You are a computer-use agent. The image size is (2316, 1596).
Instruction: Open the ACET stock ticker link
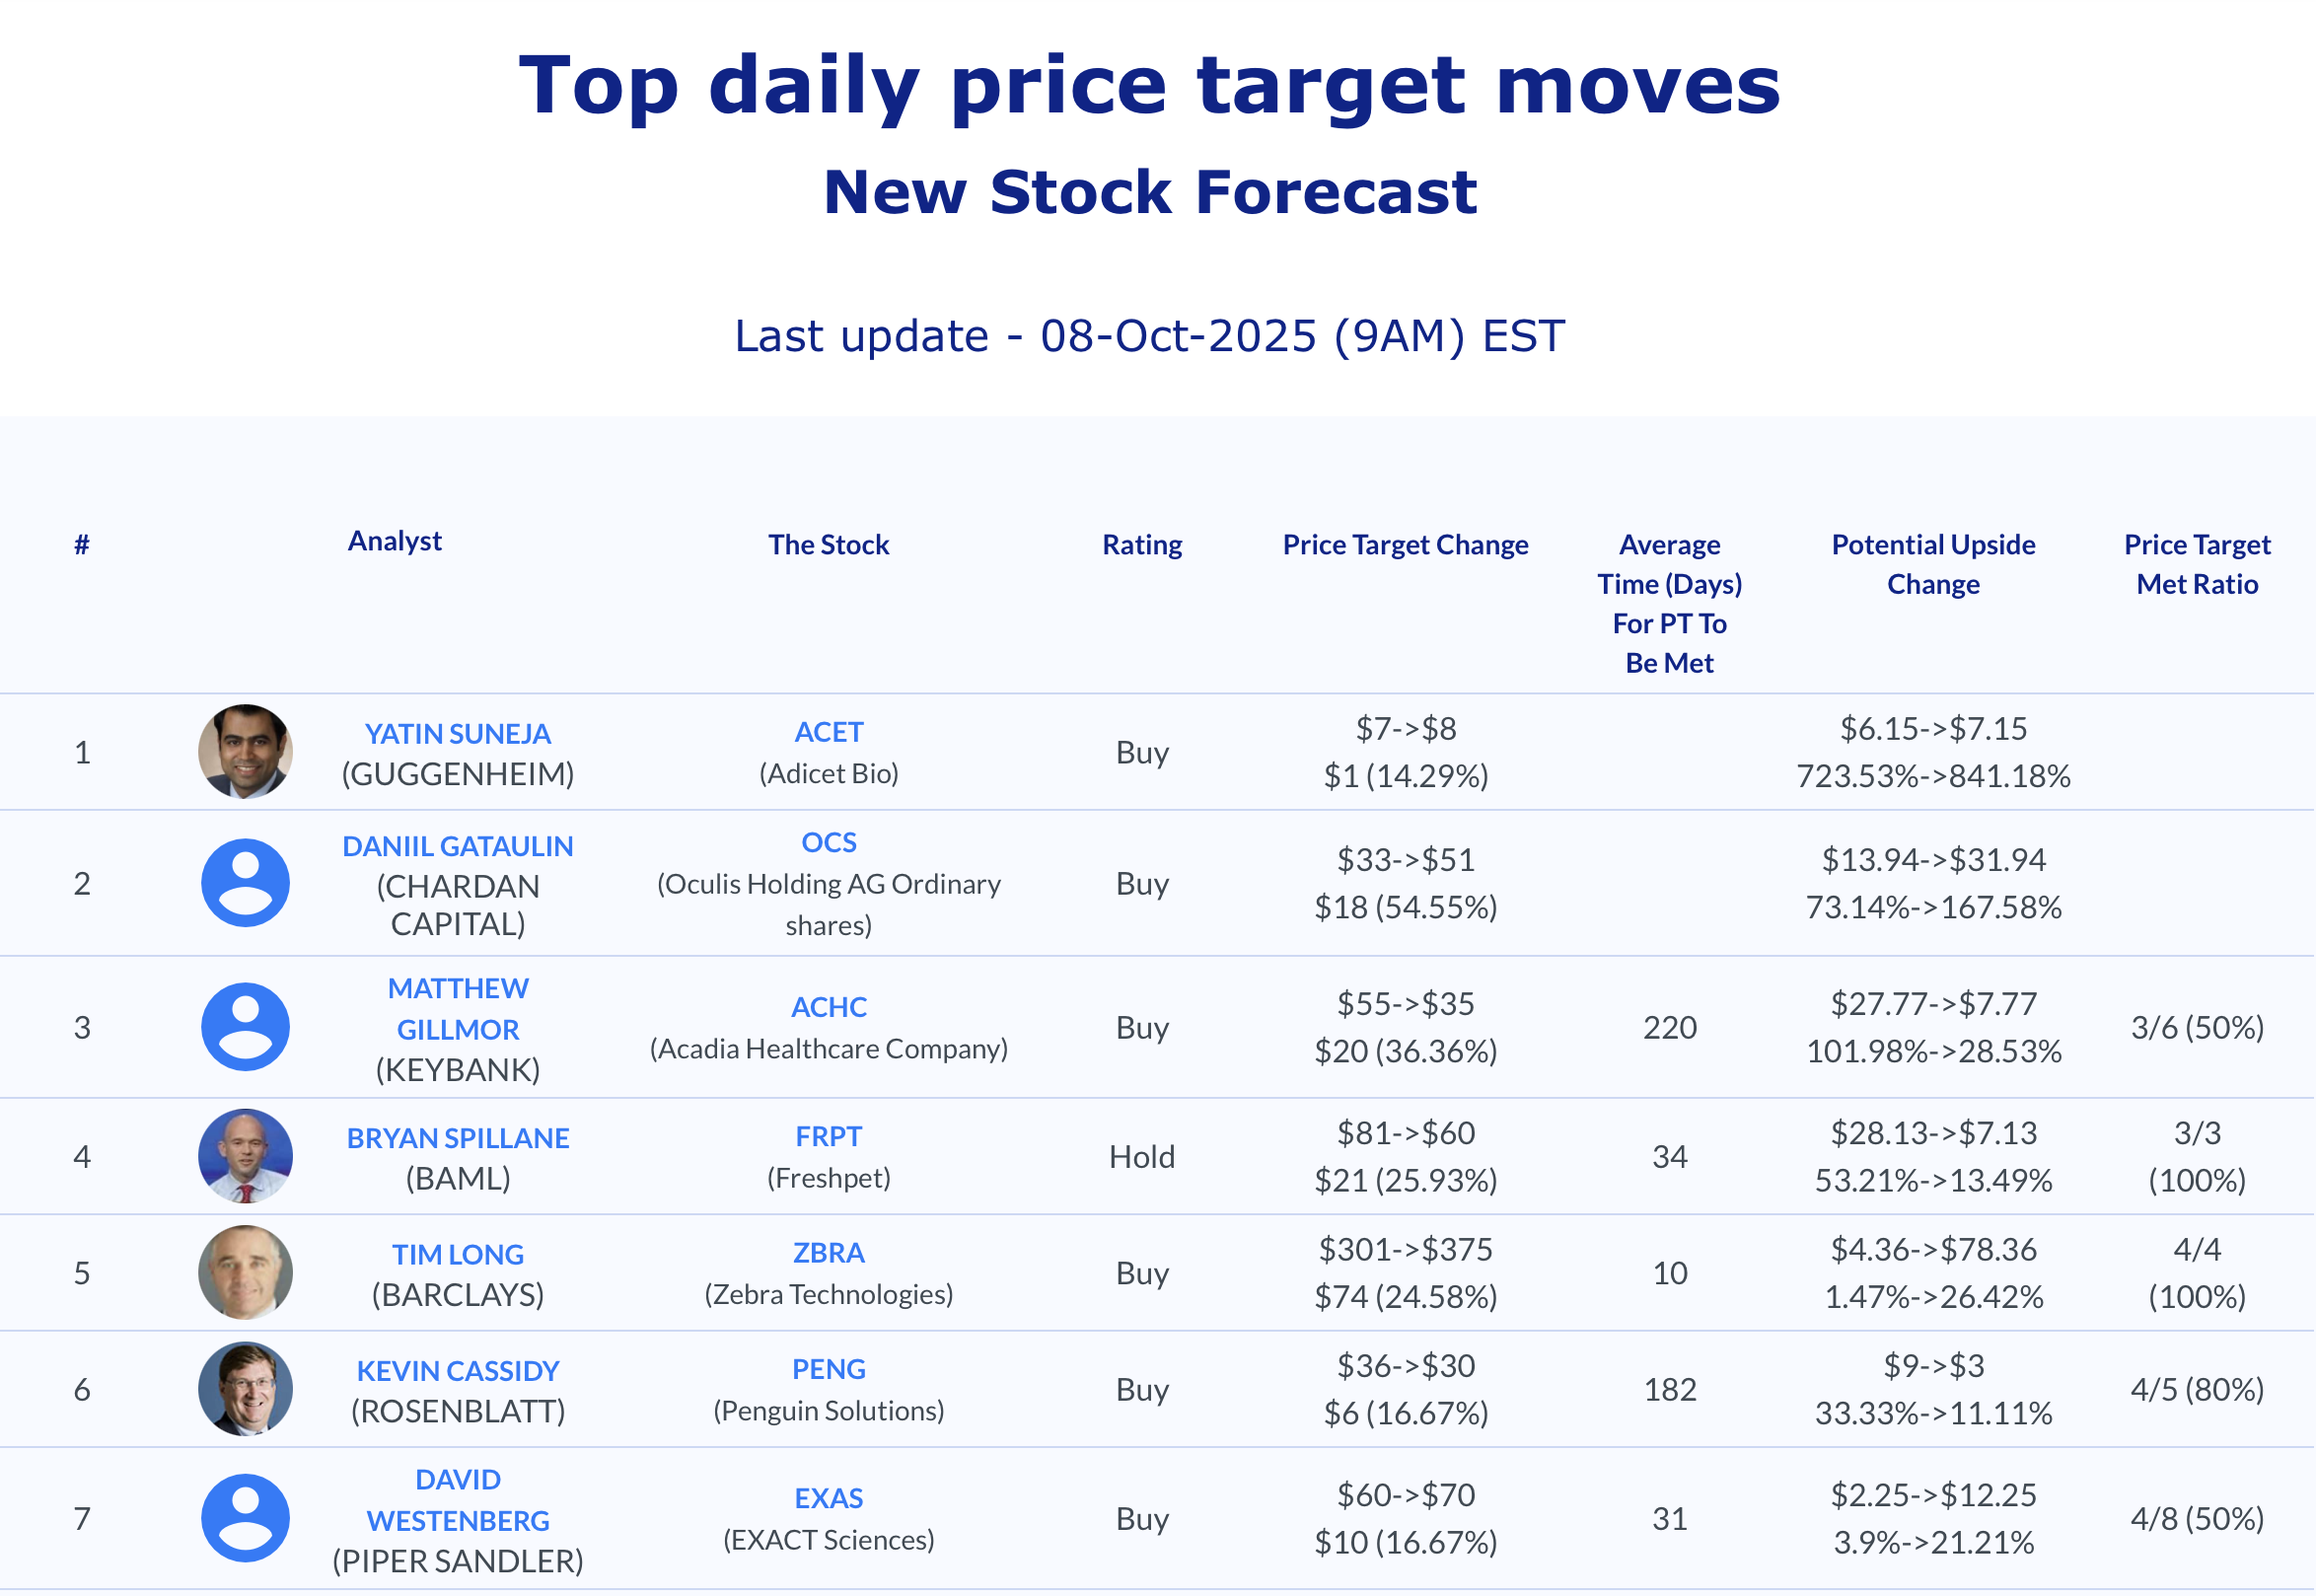click(828, 732)
